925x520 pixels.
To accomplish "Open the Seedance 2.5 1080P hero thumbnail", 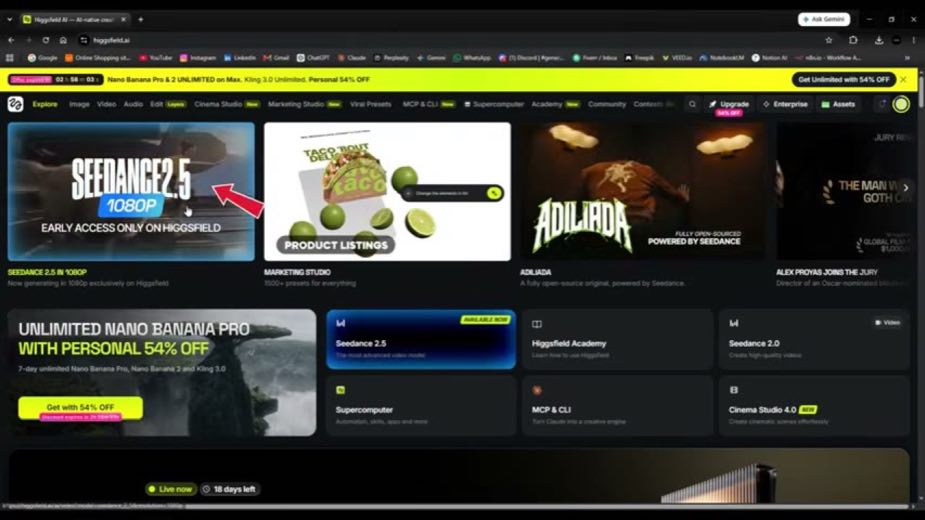I will click(x=131, y=191).
